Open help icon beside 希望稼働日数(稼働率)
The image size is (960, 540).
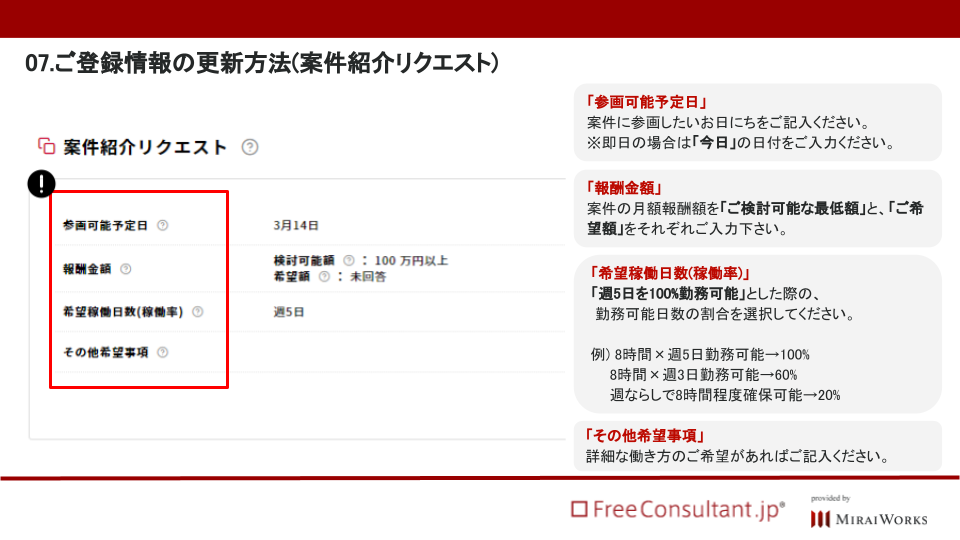[198, 312]
